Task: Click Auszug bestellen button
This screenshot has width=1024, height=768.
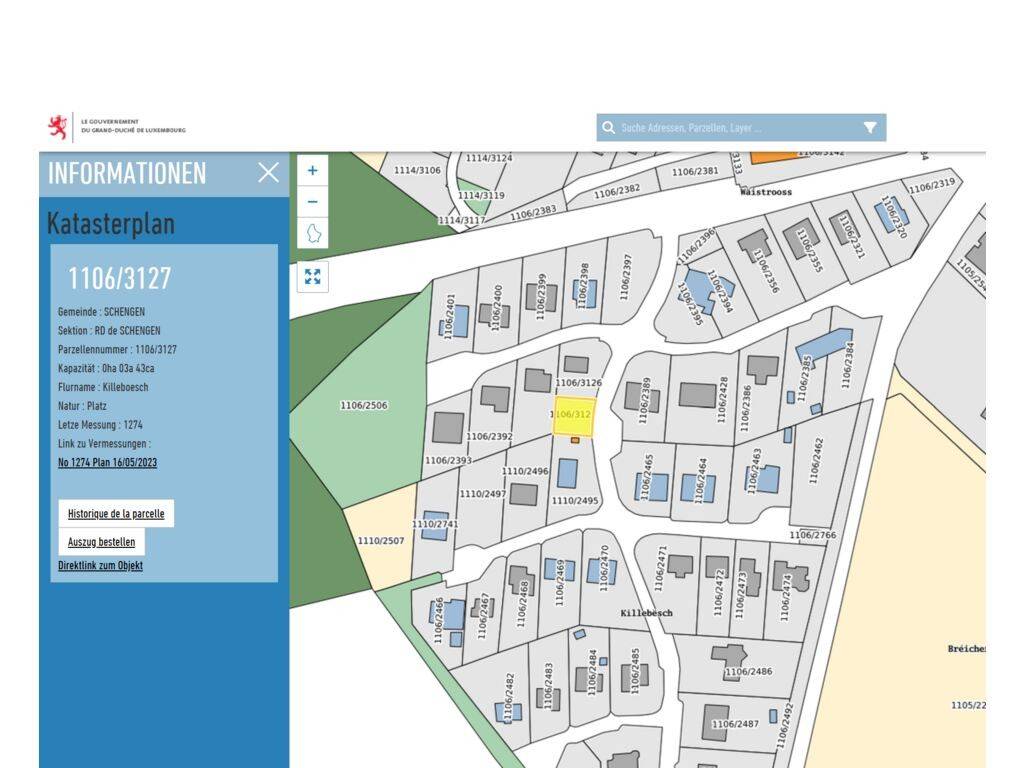Action: click(101, 542)
